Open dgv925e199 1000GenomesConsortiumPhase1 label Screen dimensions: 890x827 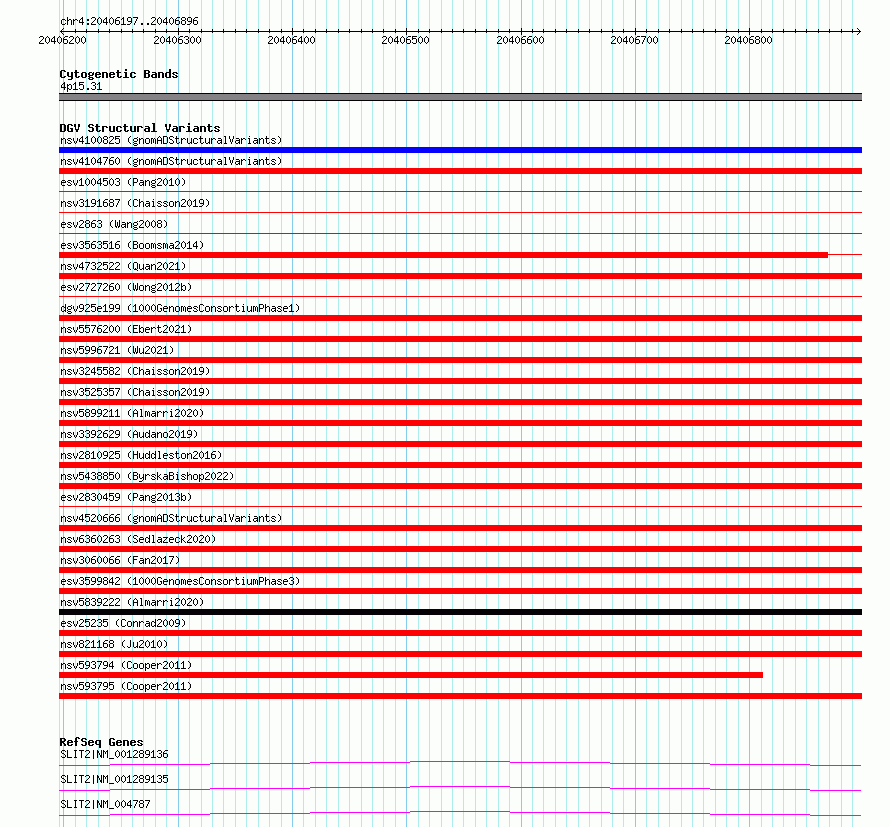[180, 308]
